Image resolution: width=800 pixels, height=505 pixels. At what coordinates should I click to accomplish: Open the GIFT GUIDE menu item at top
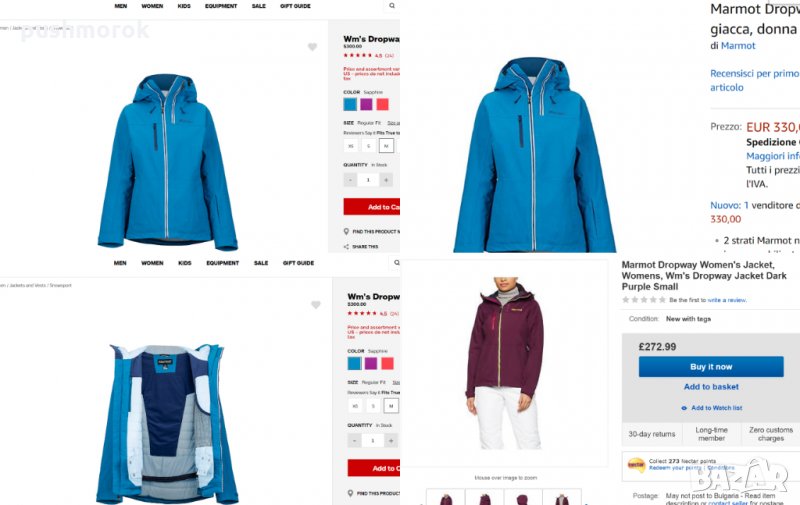[x=295, y=6]
